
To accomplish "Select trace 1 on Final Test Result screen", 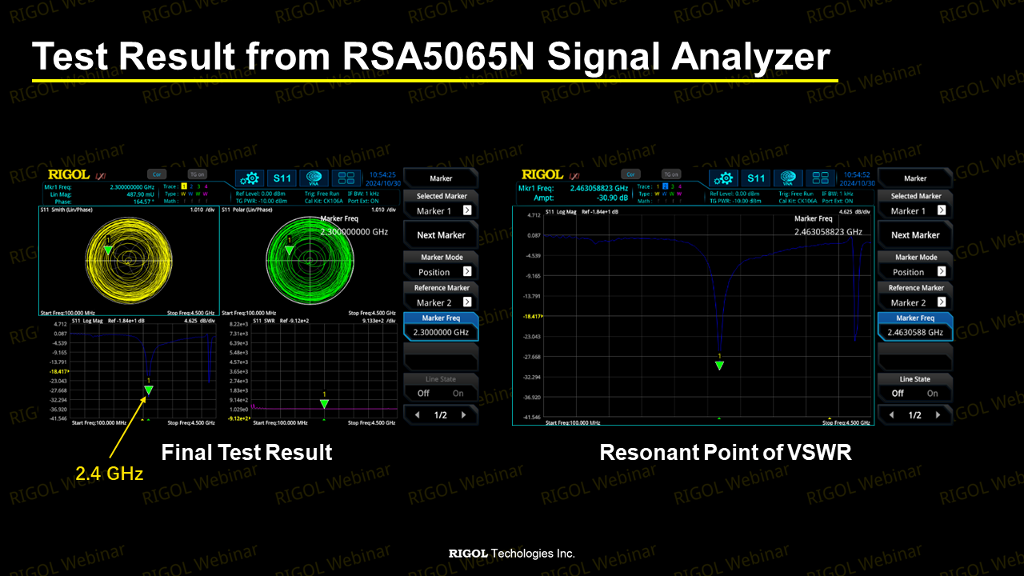I will click(184, 187).
